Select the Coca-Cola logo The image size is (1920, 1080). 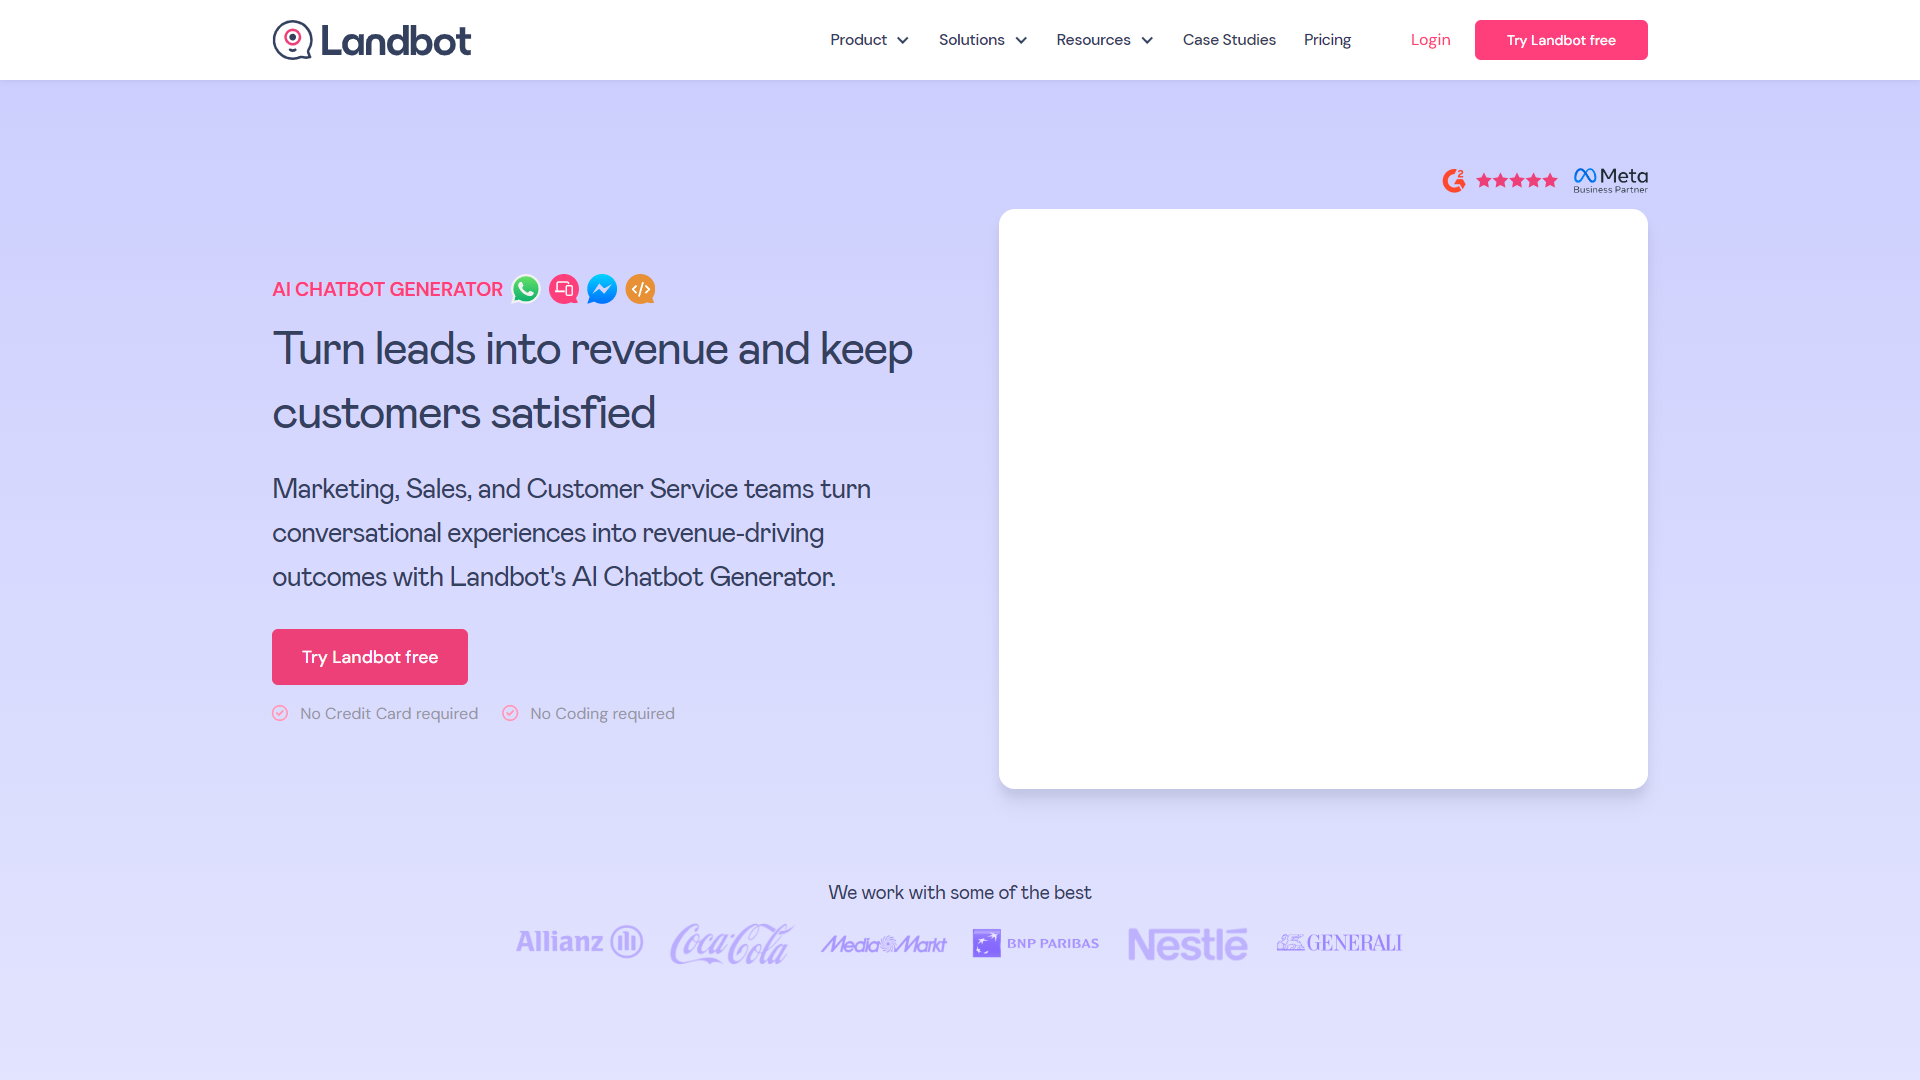click(730, 943)
